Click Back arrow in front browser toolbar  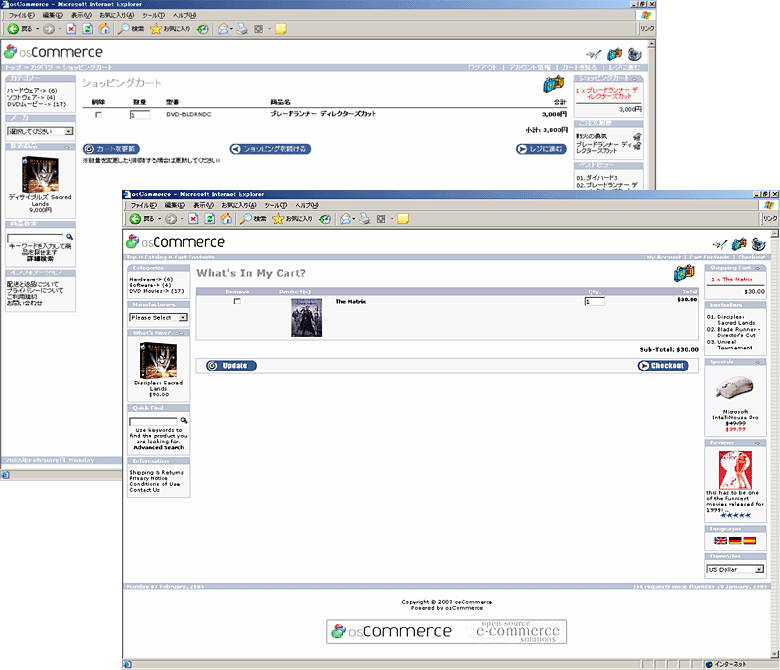pos(135,219)
